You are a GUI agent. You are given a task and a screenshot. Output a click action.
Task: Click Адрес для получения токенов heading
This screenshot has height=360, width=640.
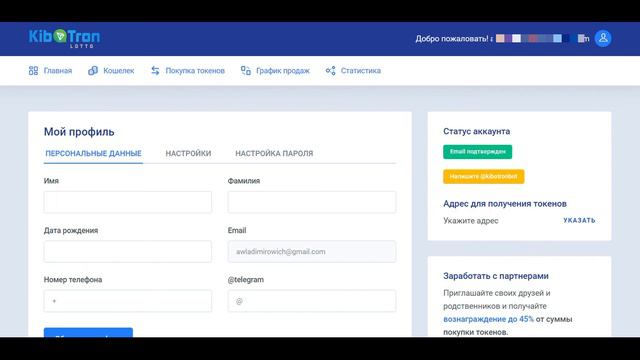click(x=505, y=204)
